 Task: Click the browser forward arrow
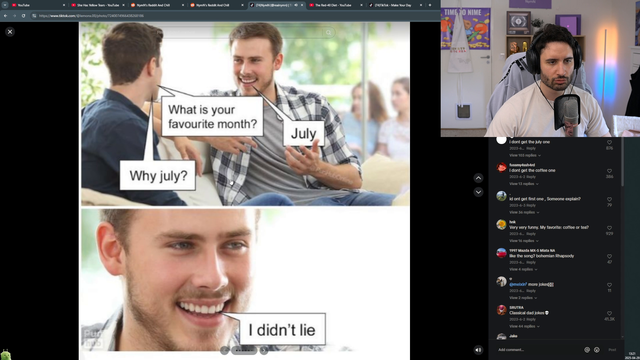[14, 16]
